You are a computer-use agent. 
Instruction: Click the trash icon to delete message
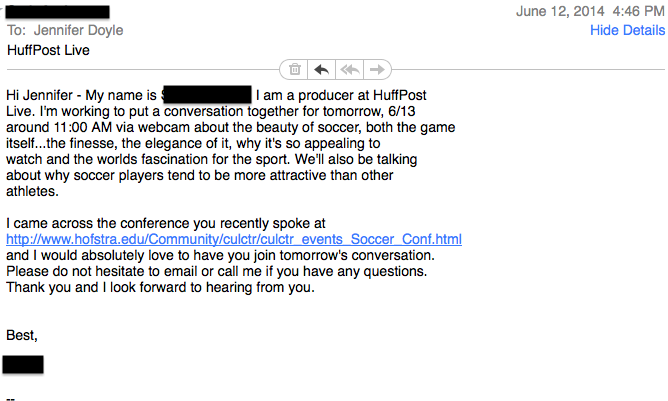[295, 69]
